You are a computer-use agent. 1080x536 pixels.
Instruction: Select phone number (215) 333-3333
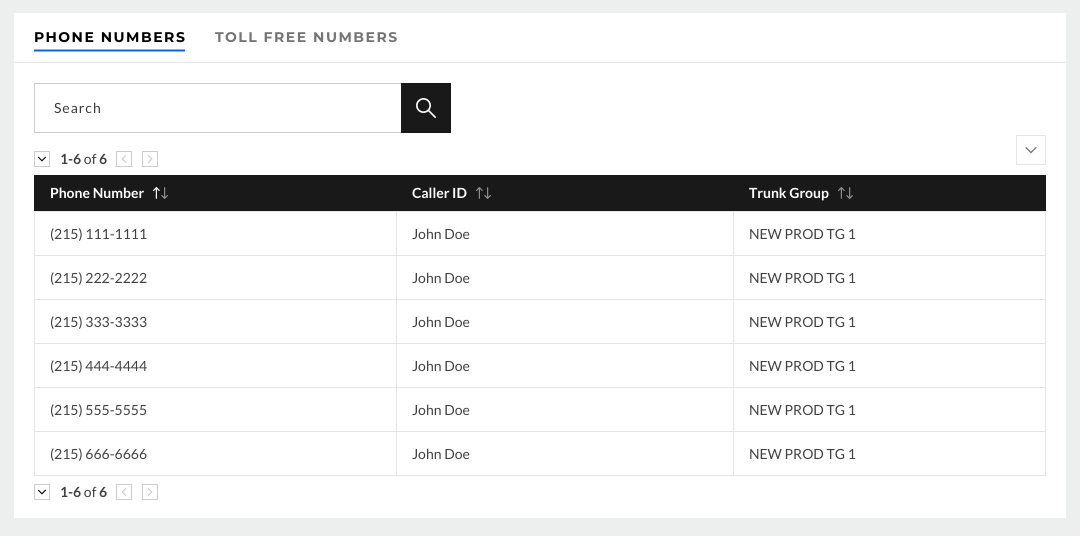(x=98, y=322)
